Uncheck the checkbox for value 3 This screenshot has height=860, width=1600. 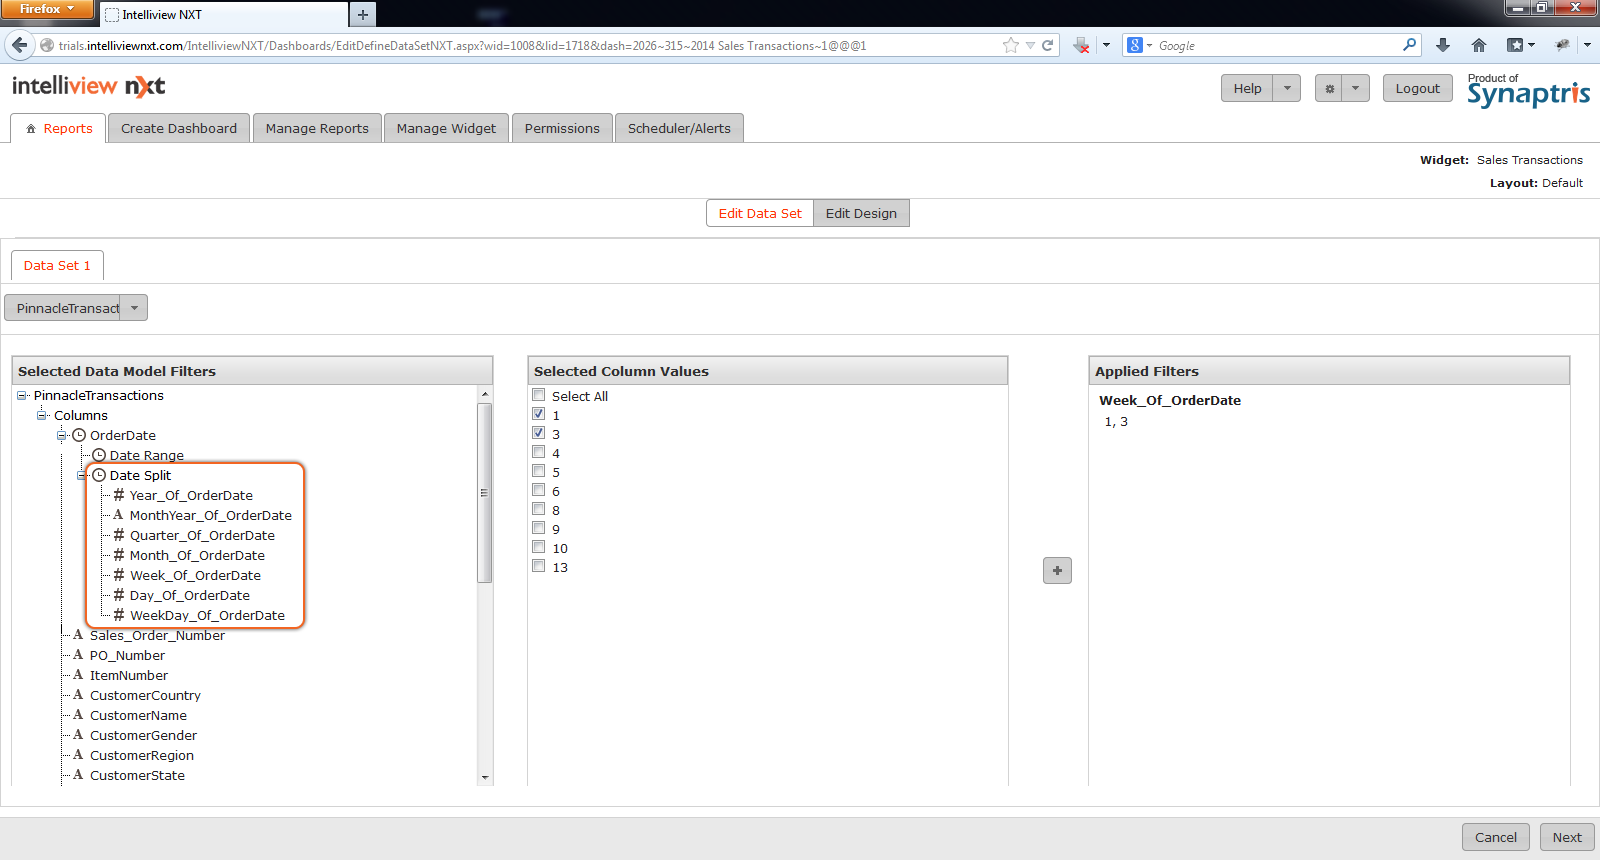[539, 433]
